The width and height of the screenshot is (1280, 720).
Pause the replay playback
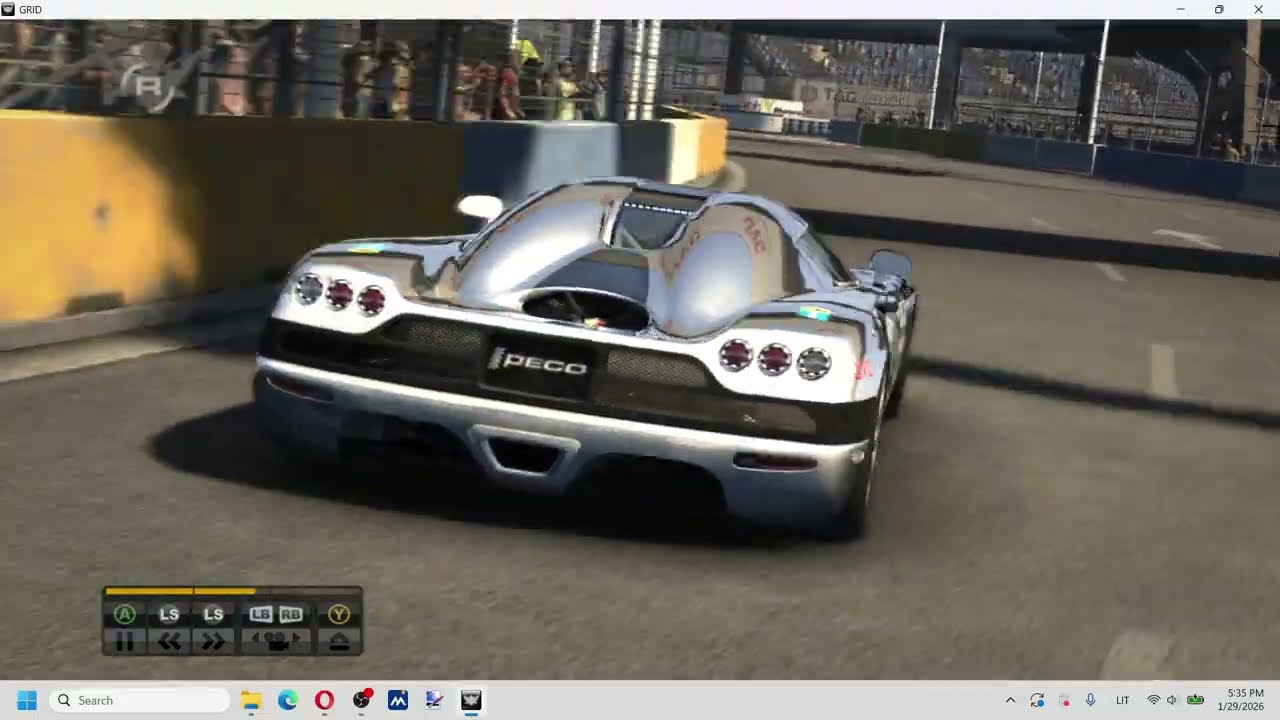(125, 642)
